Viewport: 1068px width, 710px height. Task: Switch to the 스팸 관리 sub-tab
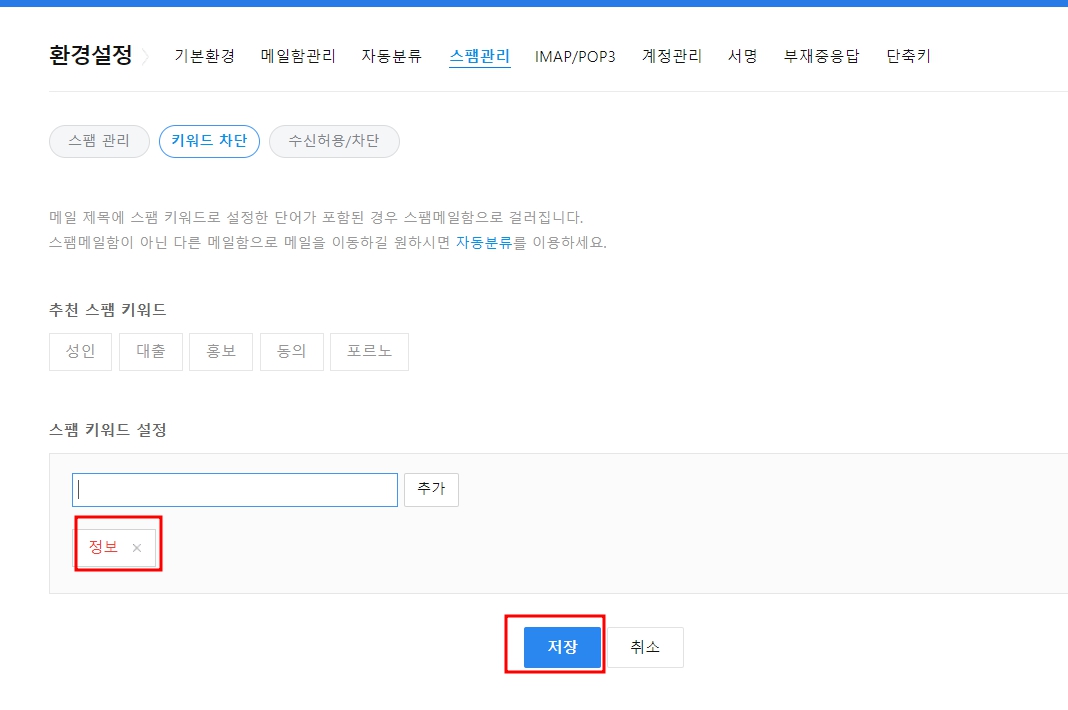(x=98, y=141)
